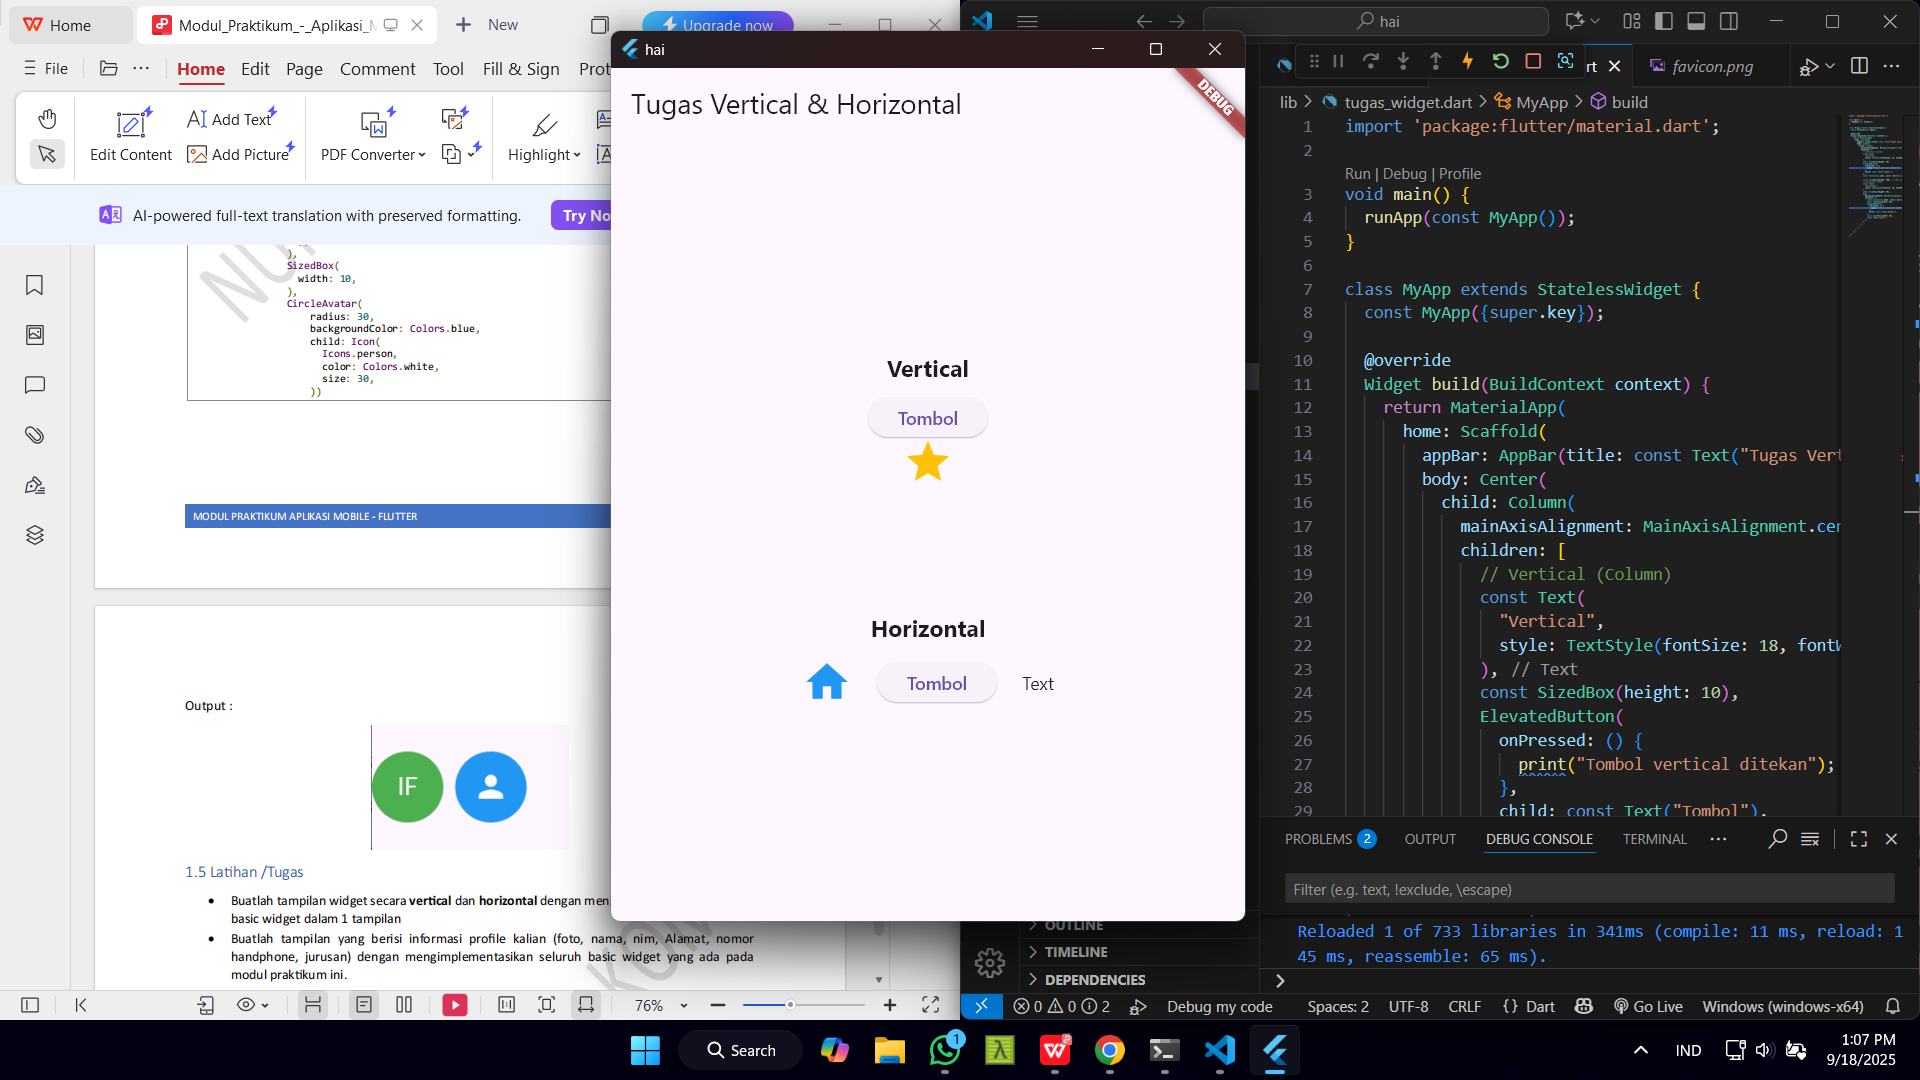Pause debugging in VS Code debug toolbar

[x=1338, y=62]
